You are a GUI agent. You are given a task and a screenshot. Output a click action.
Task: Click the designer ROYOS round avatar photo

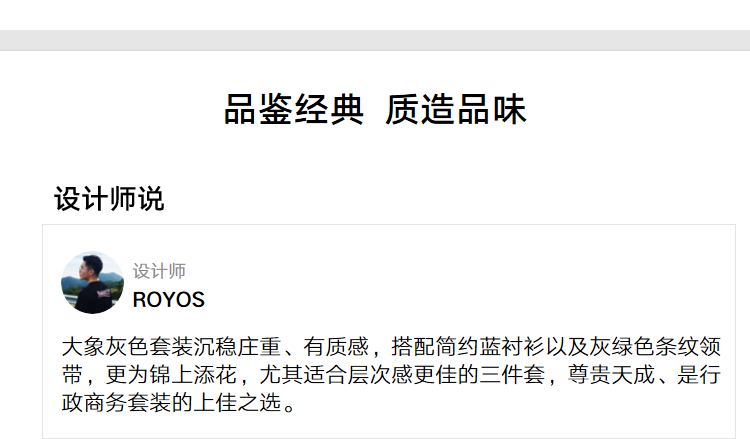tap(92, 283)
